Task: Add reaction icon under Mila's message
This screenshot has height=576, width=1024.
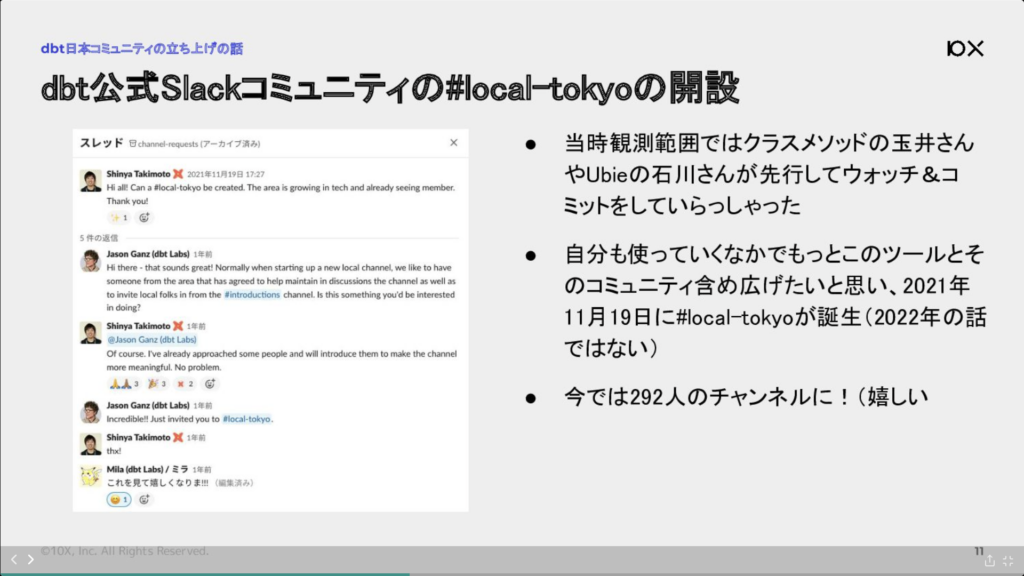Action: [x=145, y=499]
